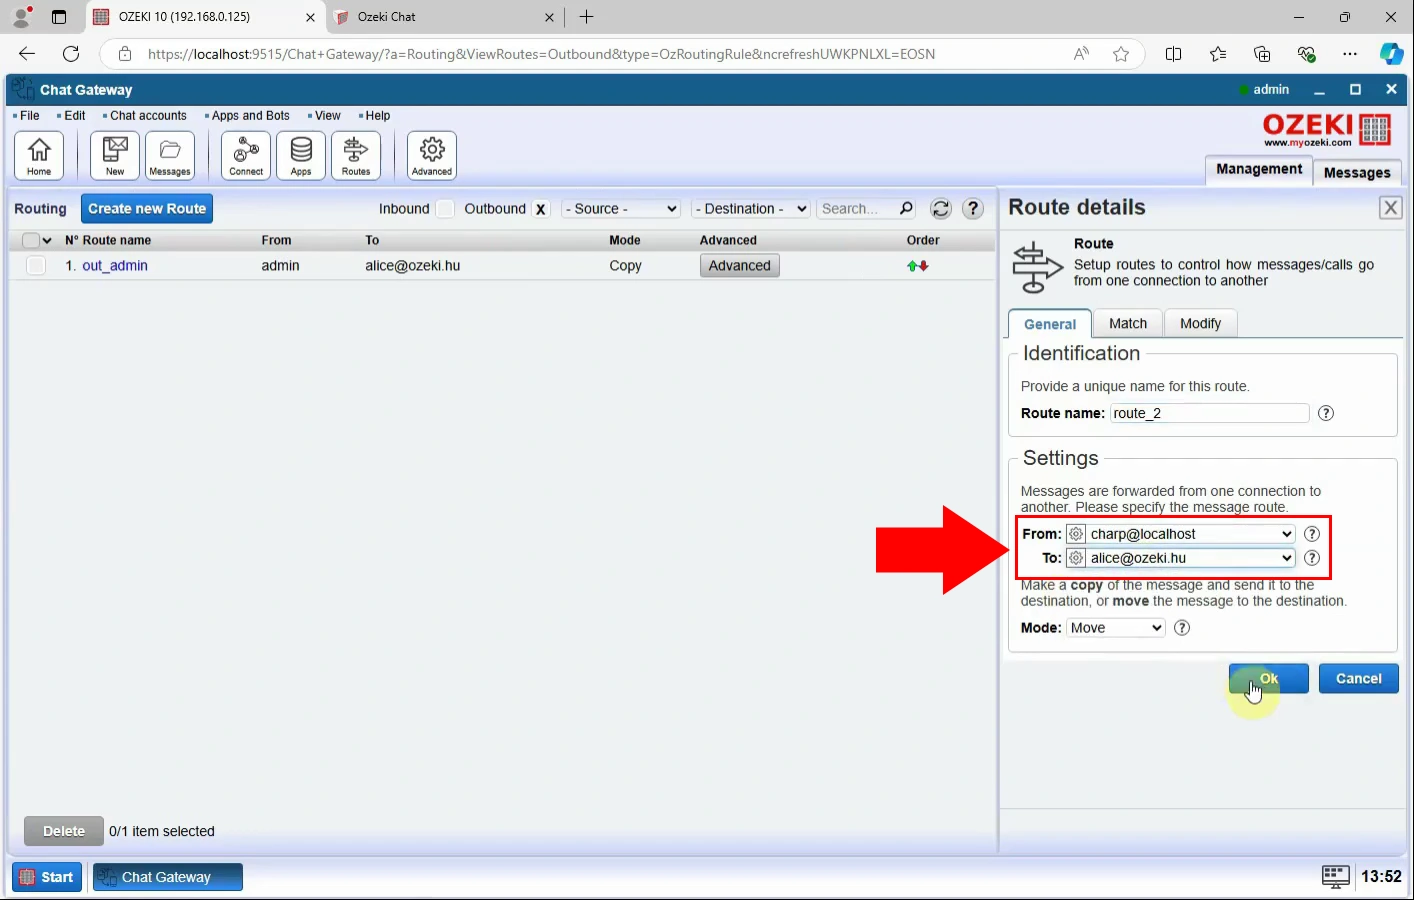Click help icon beside Route name

pos(1326,413)
